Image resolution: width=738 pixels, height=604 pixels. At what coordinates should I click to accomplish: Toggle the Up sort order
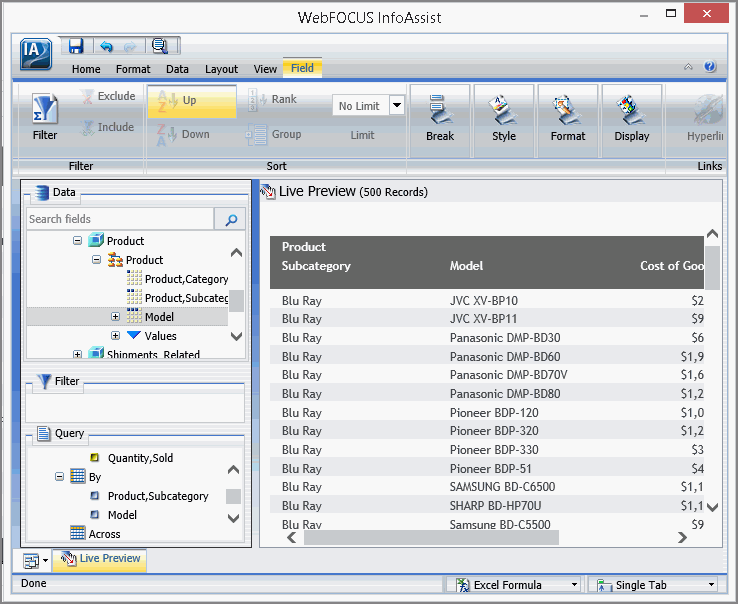(x=192, y=101)
